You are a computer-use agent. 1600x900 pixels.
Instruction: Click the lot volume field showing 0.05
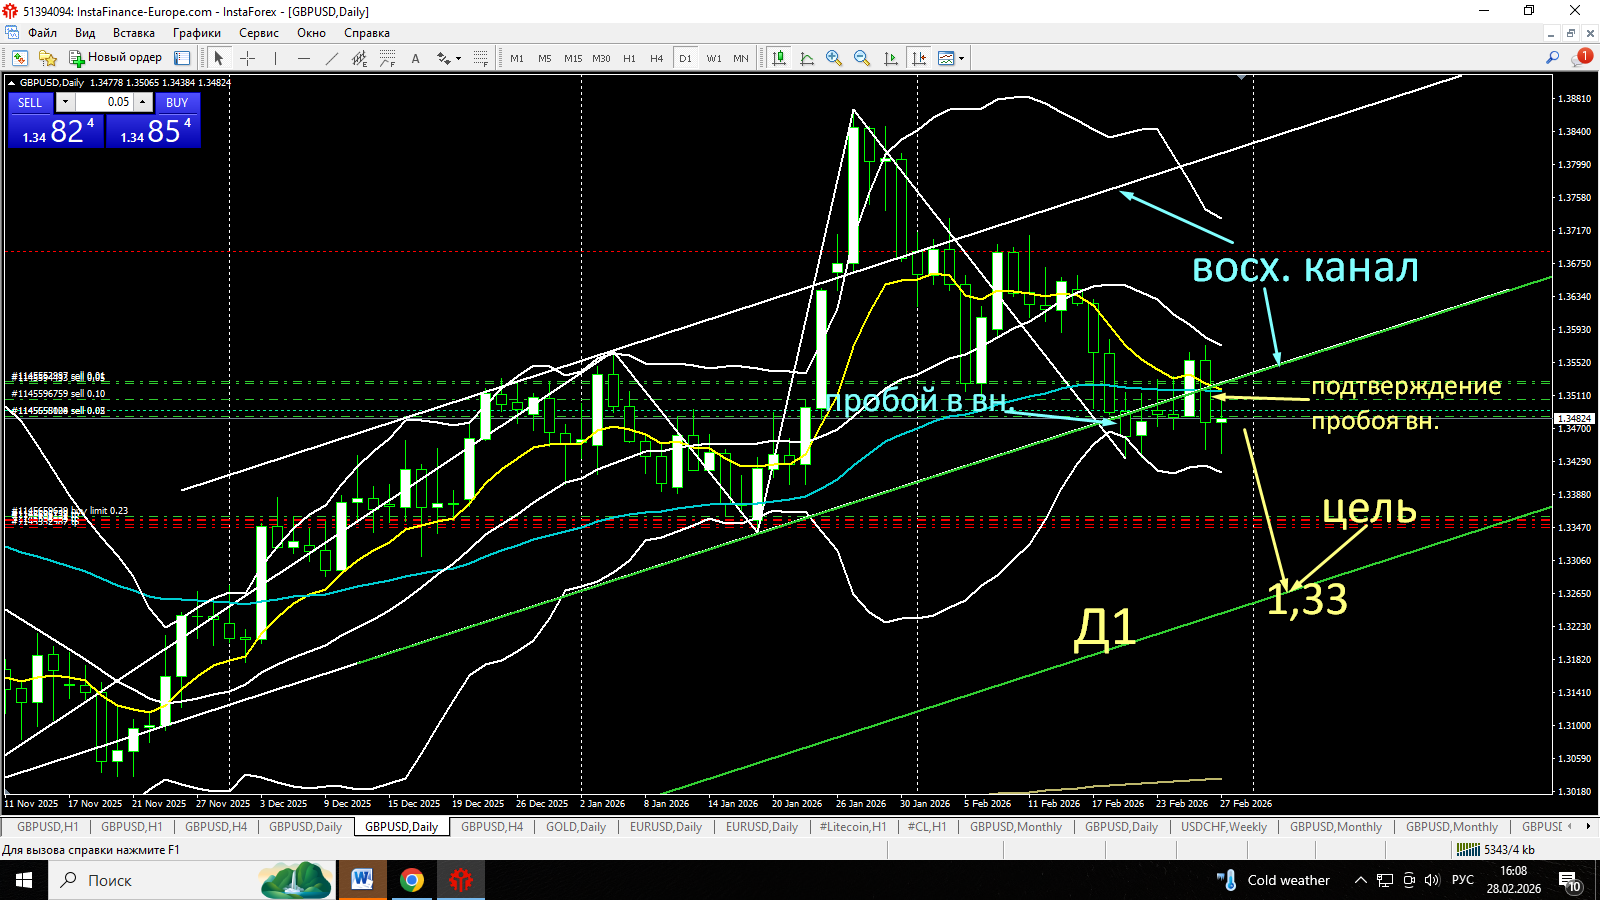(x=104, y=102)
